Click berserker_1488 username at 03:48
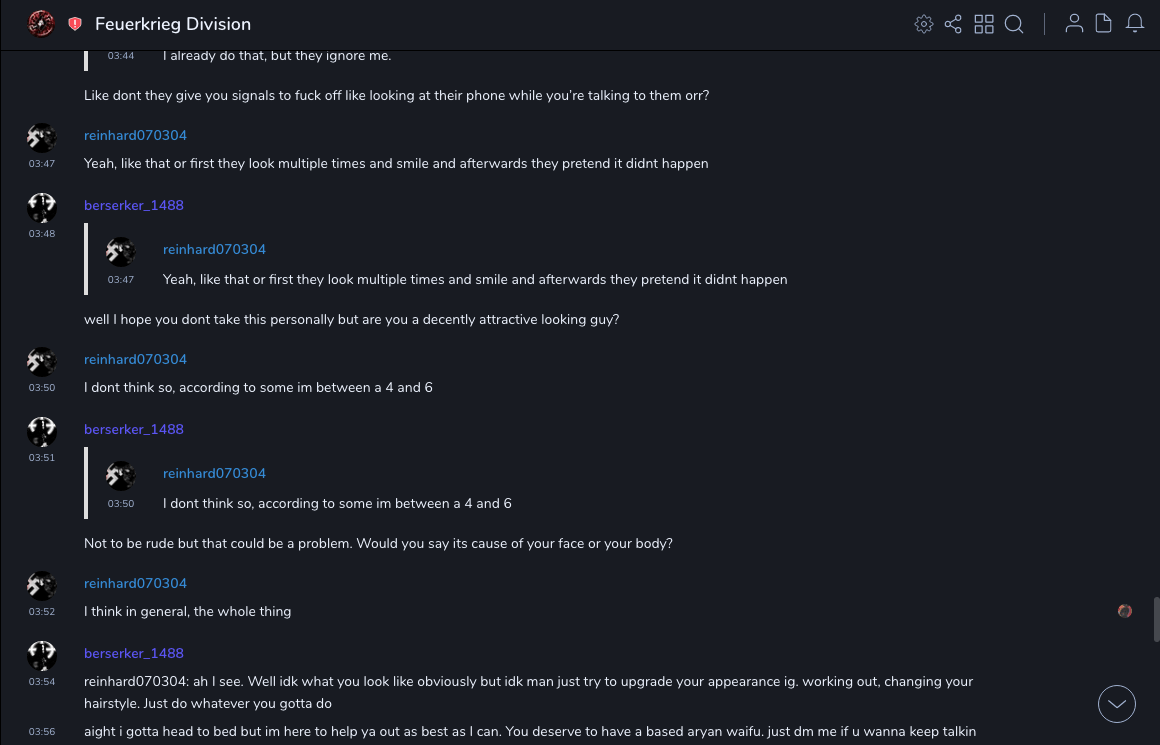Viewport: 1160px width, 745px height. click(x=134, y=205)
